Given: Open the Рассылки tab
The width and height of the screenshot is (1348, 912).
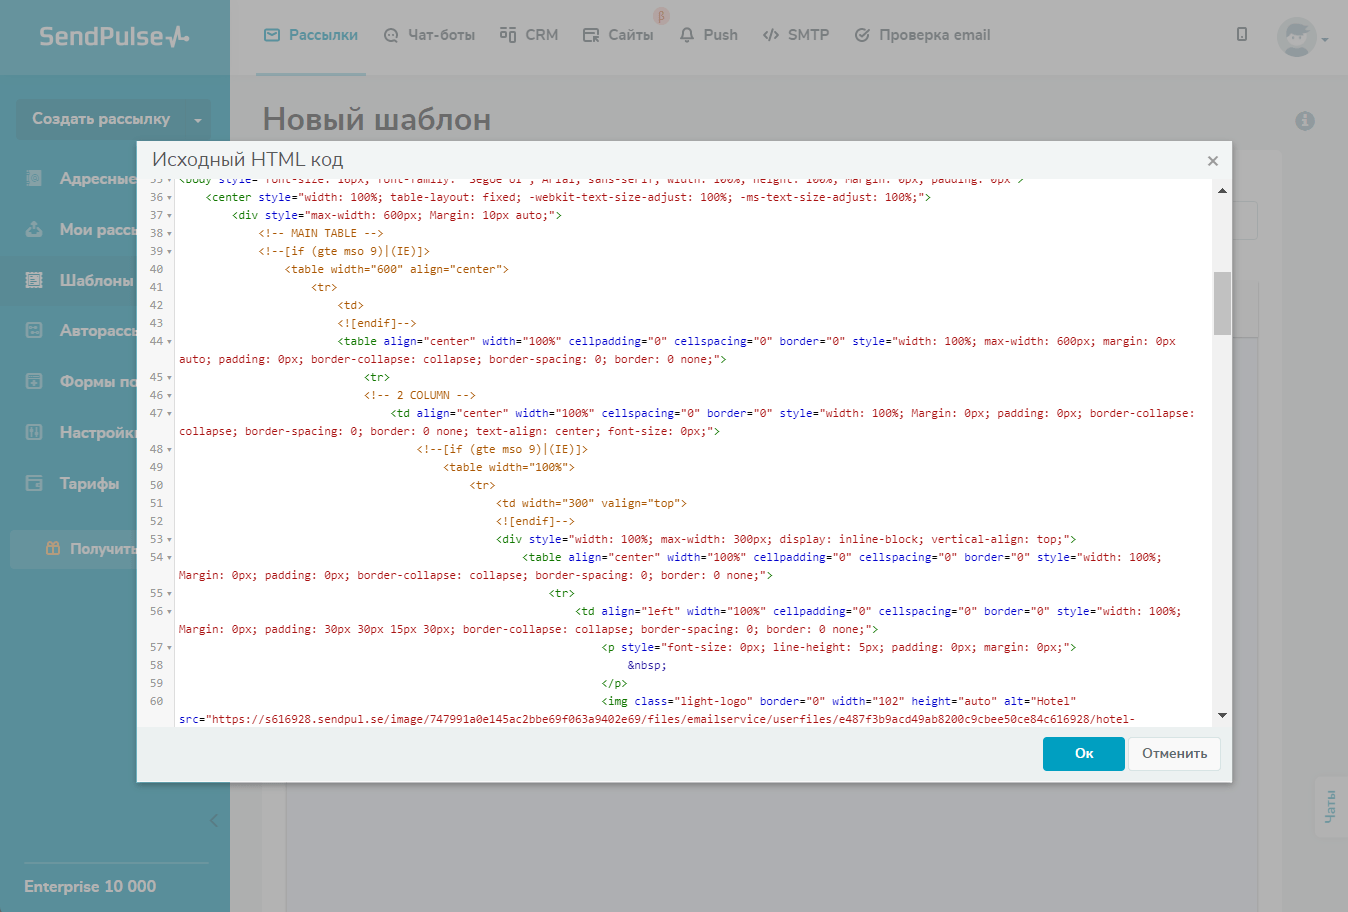Looking at the screenshot, I should coord(311,35).
